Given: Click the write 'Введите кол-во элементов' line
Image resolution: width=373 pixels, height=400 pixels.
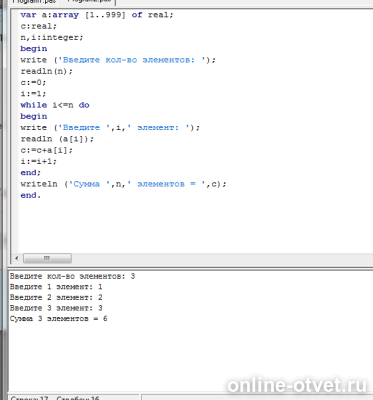Looking at the screenshot, I should [x=118, y=60].
